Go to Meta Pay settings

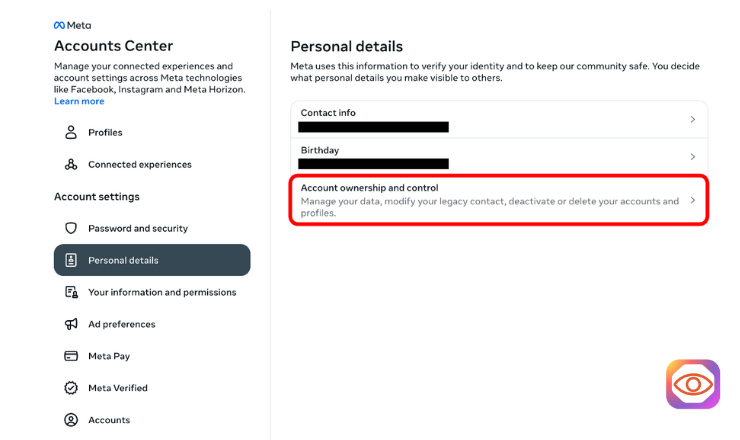(x=109, y=356)
